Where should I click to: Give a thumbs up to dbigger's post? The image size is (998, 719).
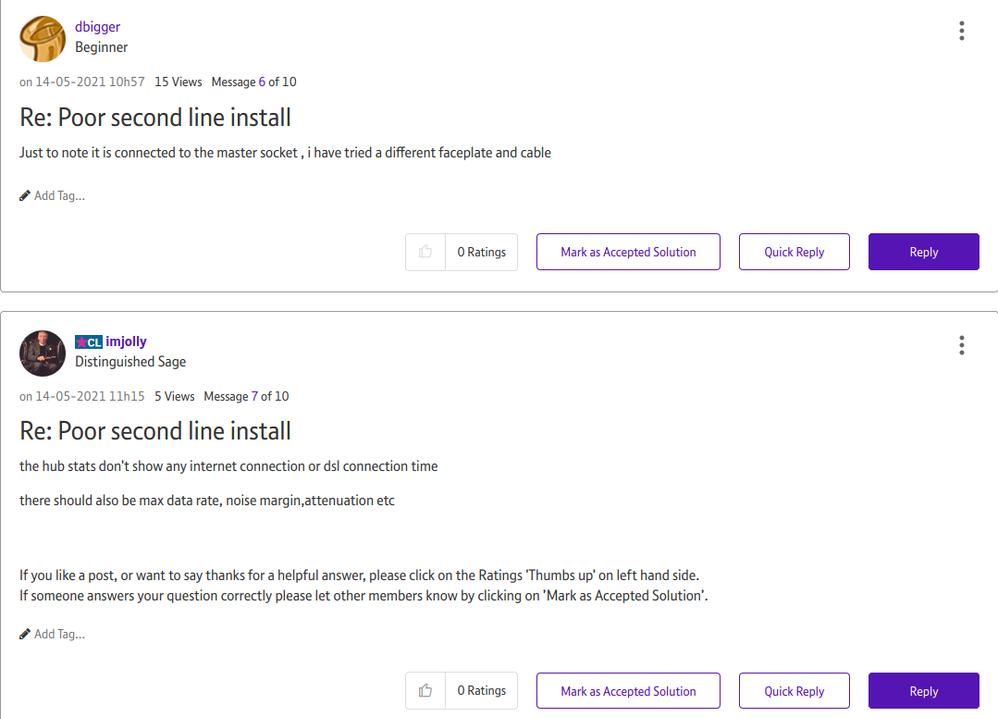click(425, 251)
